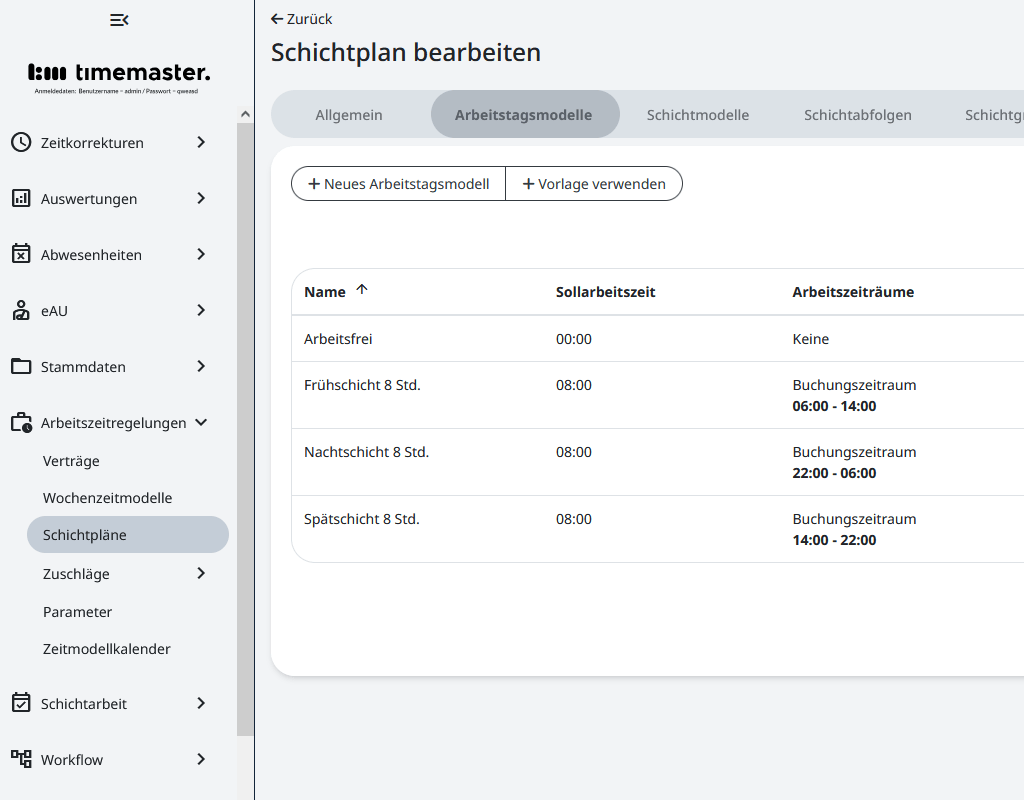Screen dimensions: 1024x800
Task: Click the eAU sidebar icon
Action: pyautogui.click(x=21, y=310)
